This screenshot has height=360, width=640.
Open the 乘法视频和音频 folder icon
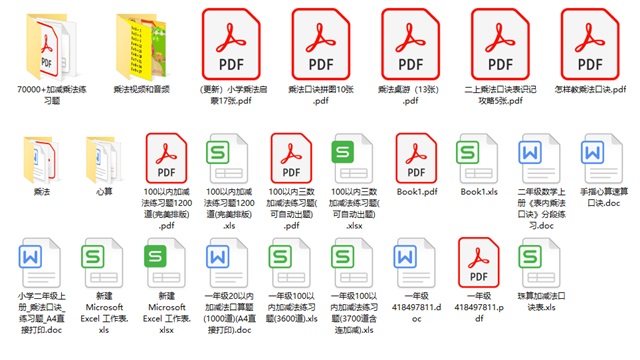141,47
